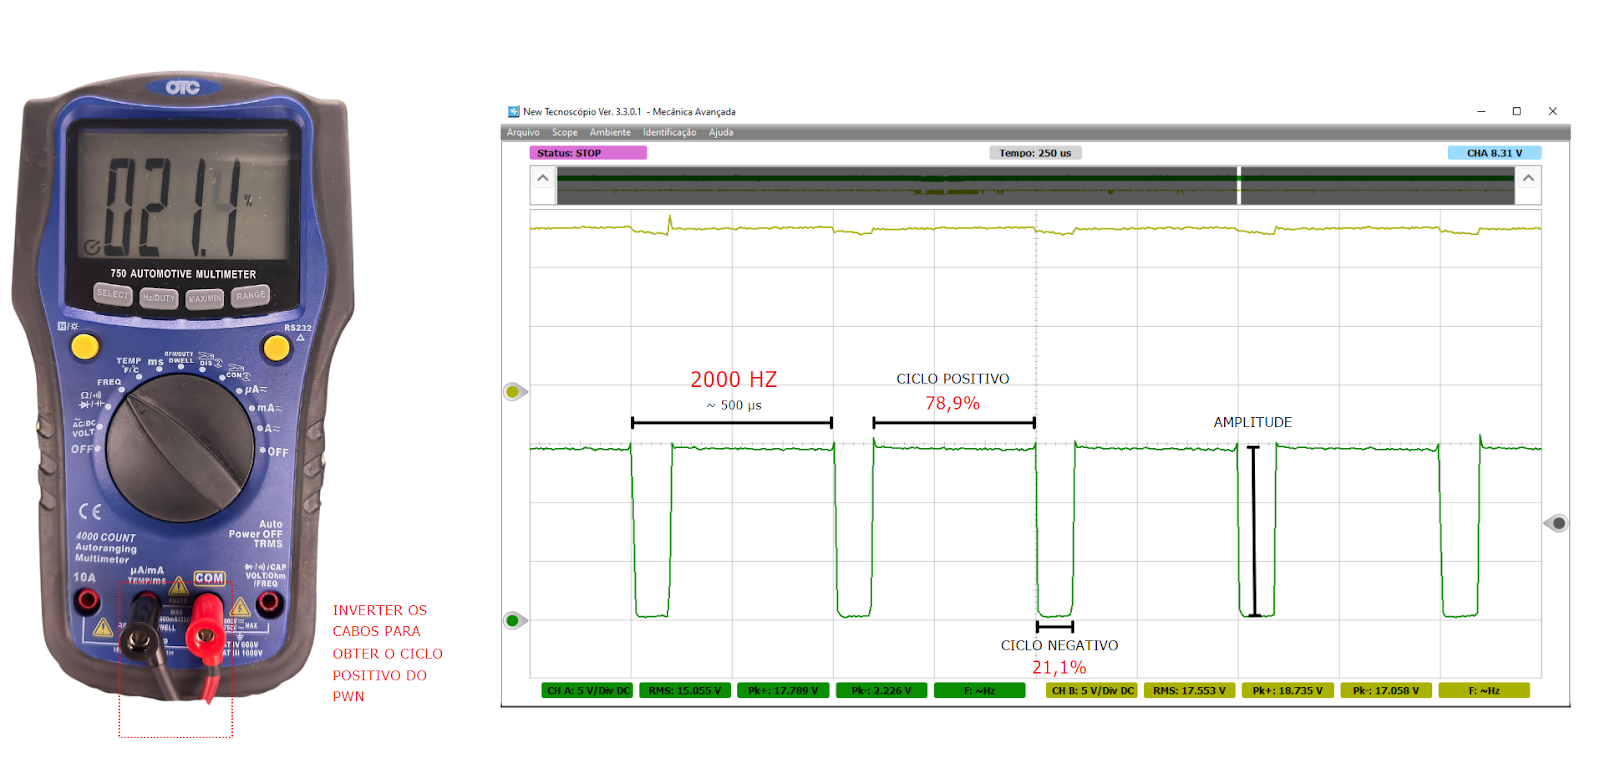Click the up chevron left of overview strip

tap(543, 178)
